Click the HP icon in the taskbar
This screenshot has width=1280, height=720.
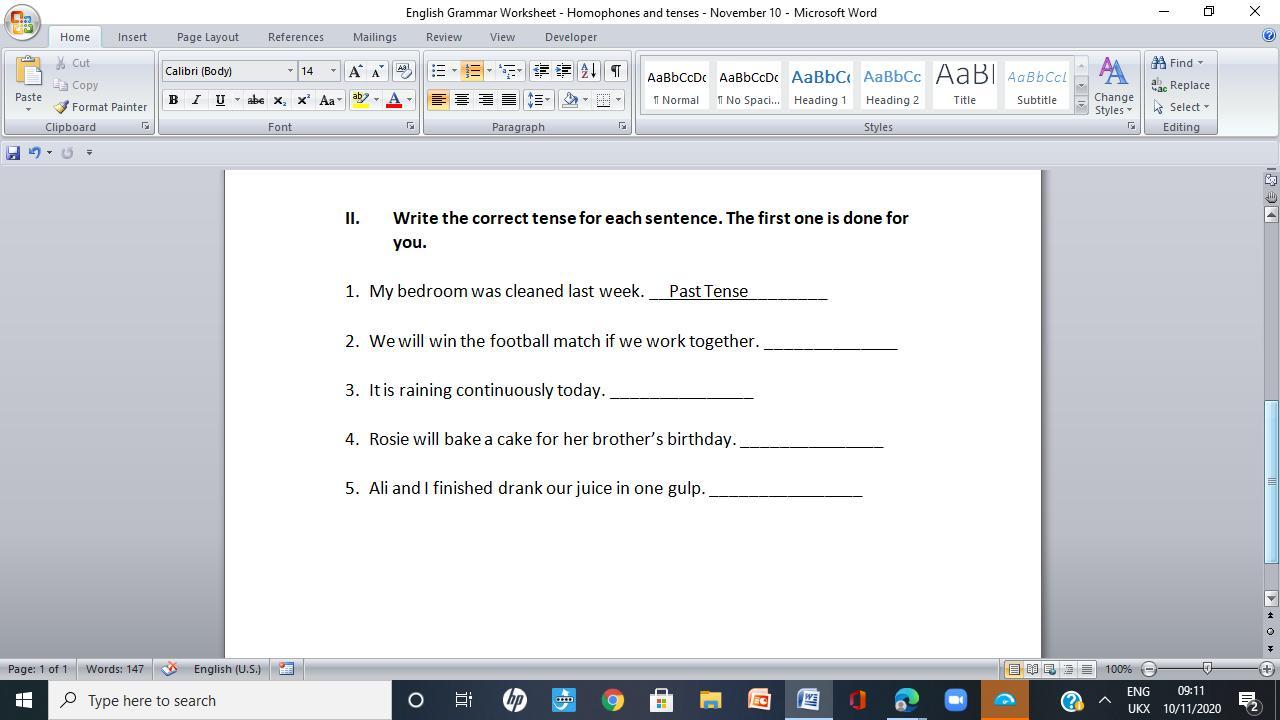click(x=515, y=700)
